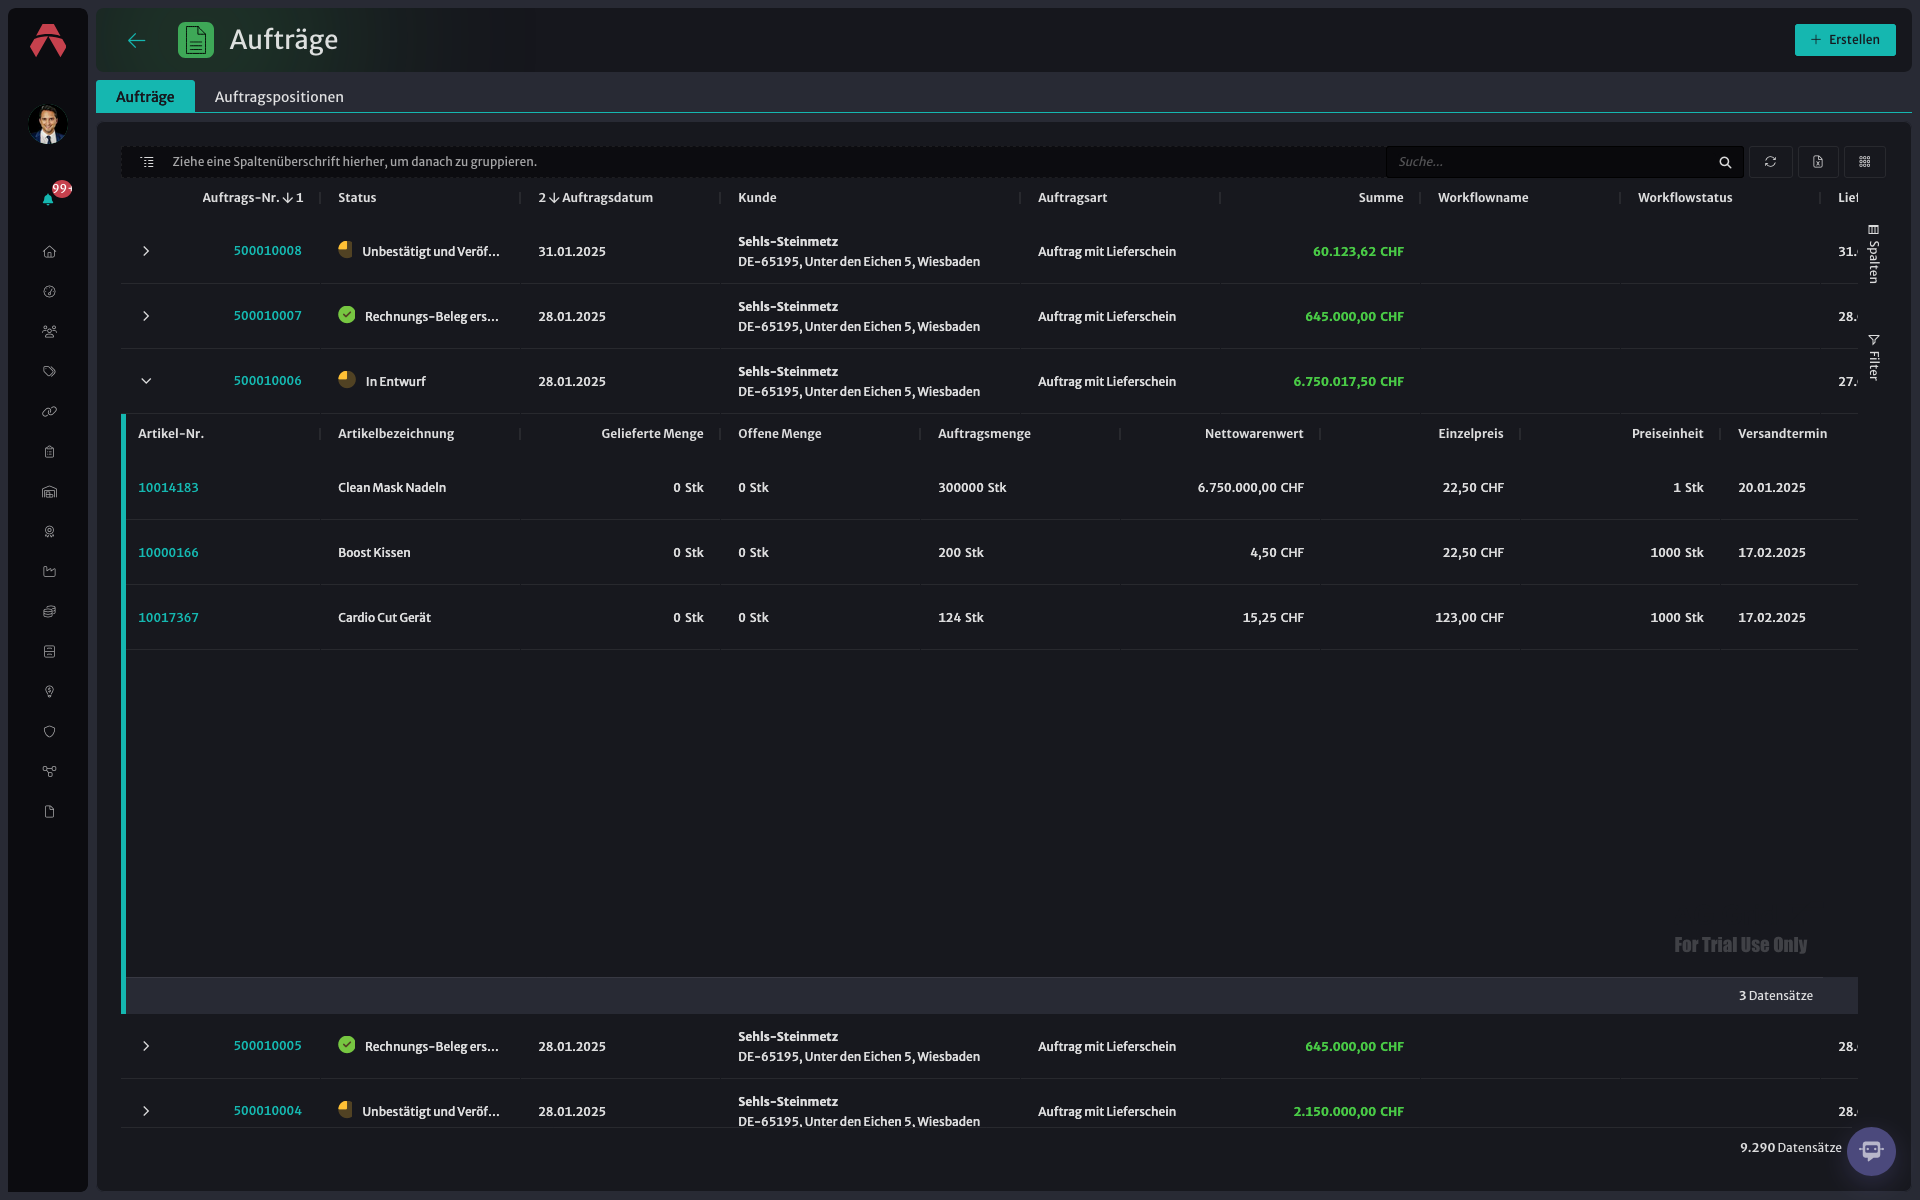The height and width of the screenshot is (1200, 1920).
Task: Click the refresh grid icon
Action: pos(1770,161)
